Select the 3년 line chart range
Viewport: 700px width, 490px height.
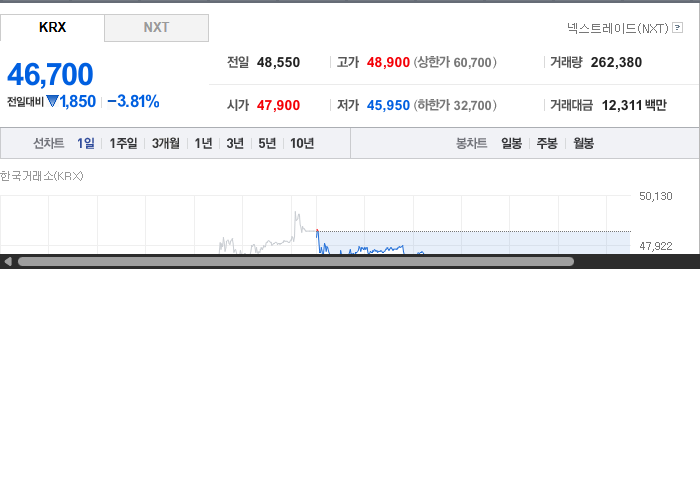click(x=235, y=143)
